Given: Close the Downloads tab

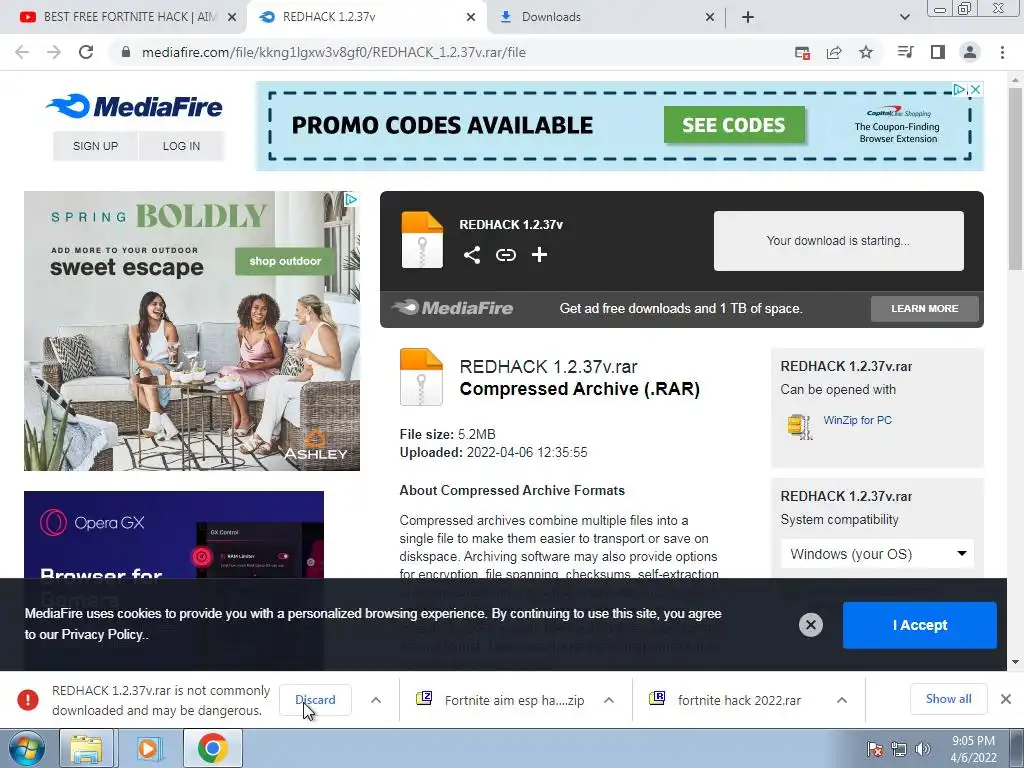Looking at the screenshot, I should point(710,17).
